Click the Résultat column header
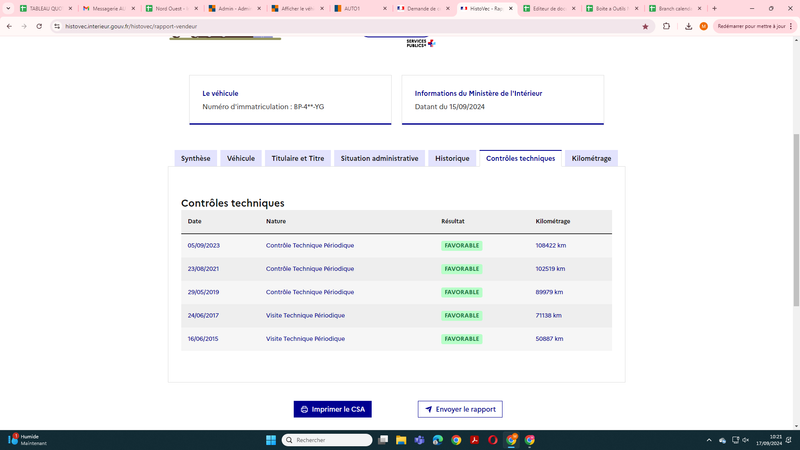The width and height of the screenshot is (800, 450). (x=453, y=221)
